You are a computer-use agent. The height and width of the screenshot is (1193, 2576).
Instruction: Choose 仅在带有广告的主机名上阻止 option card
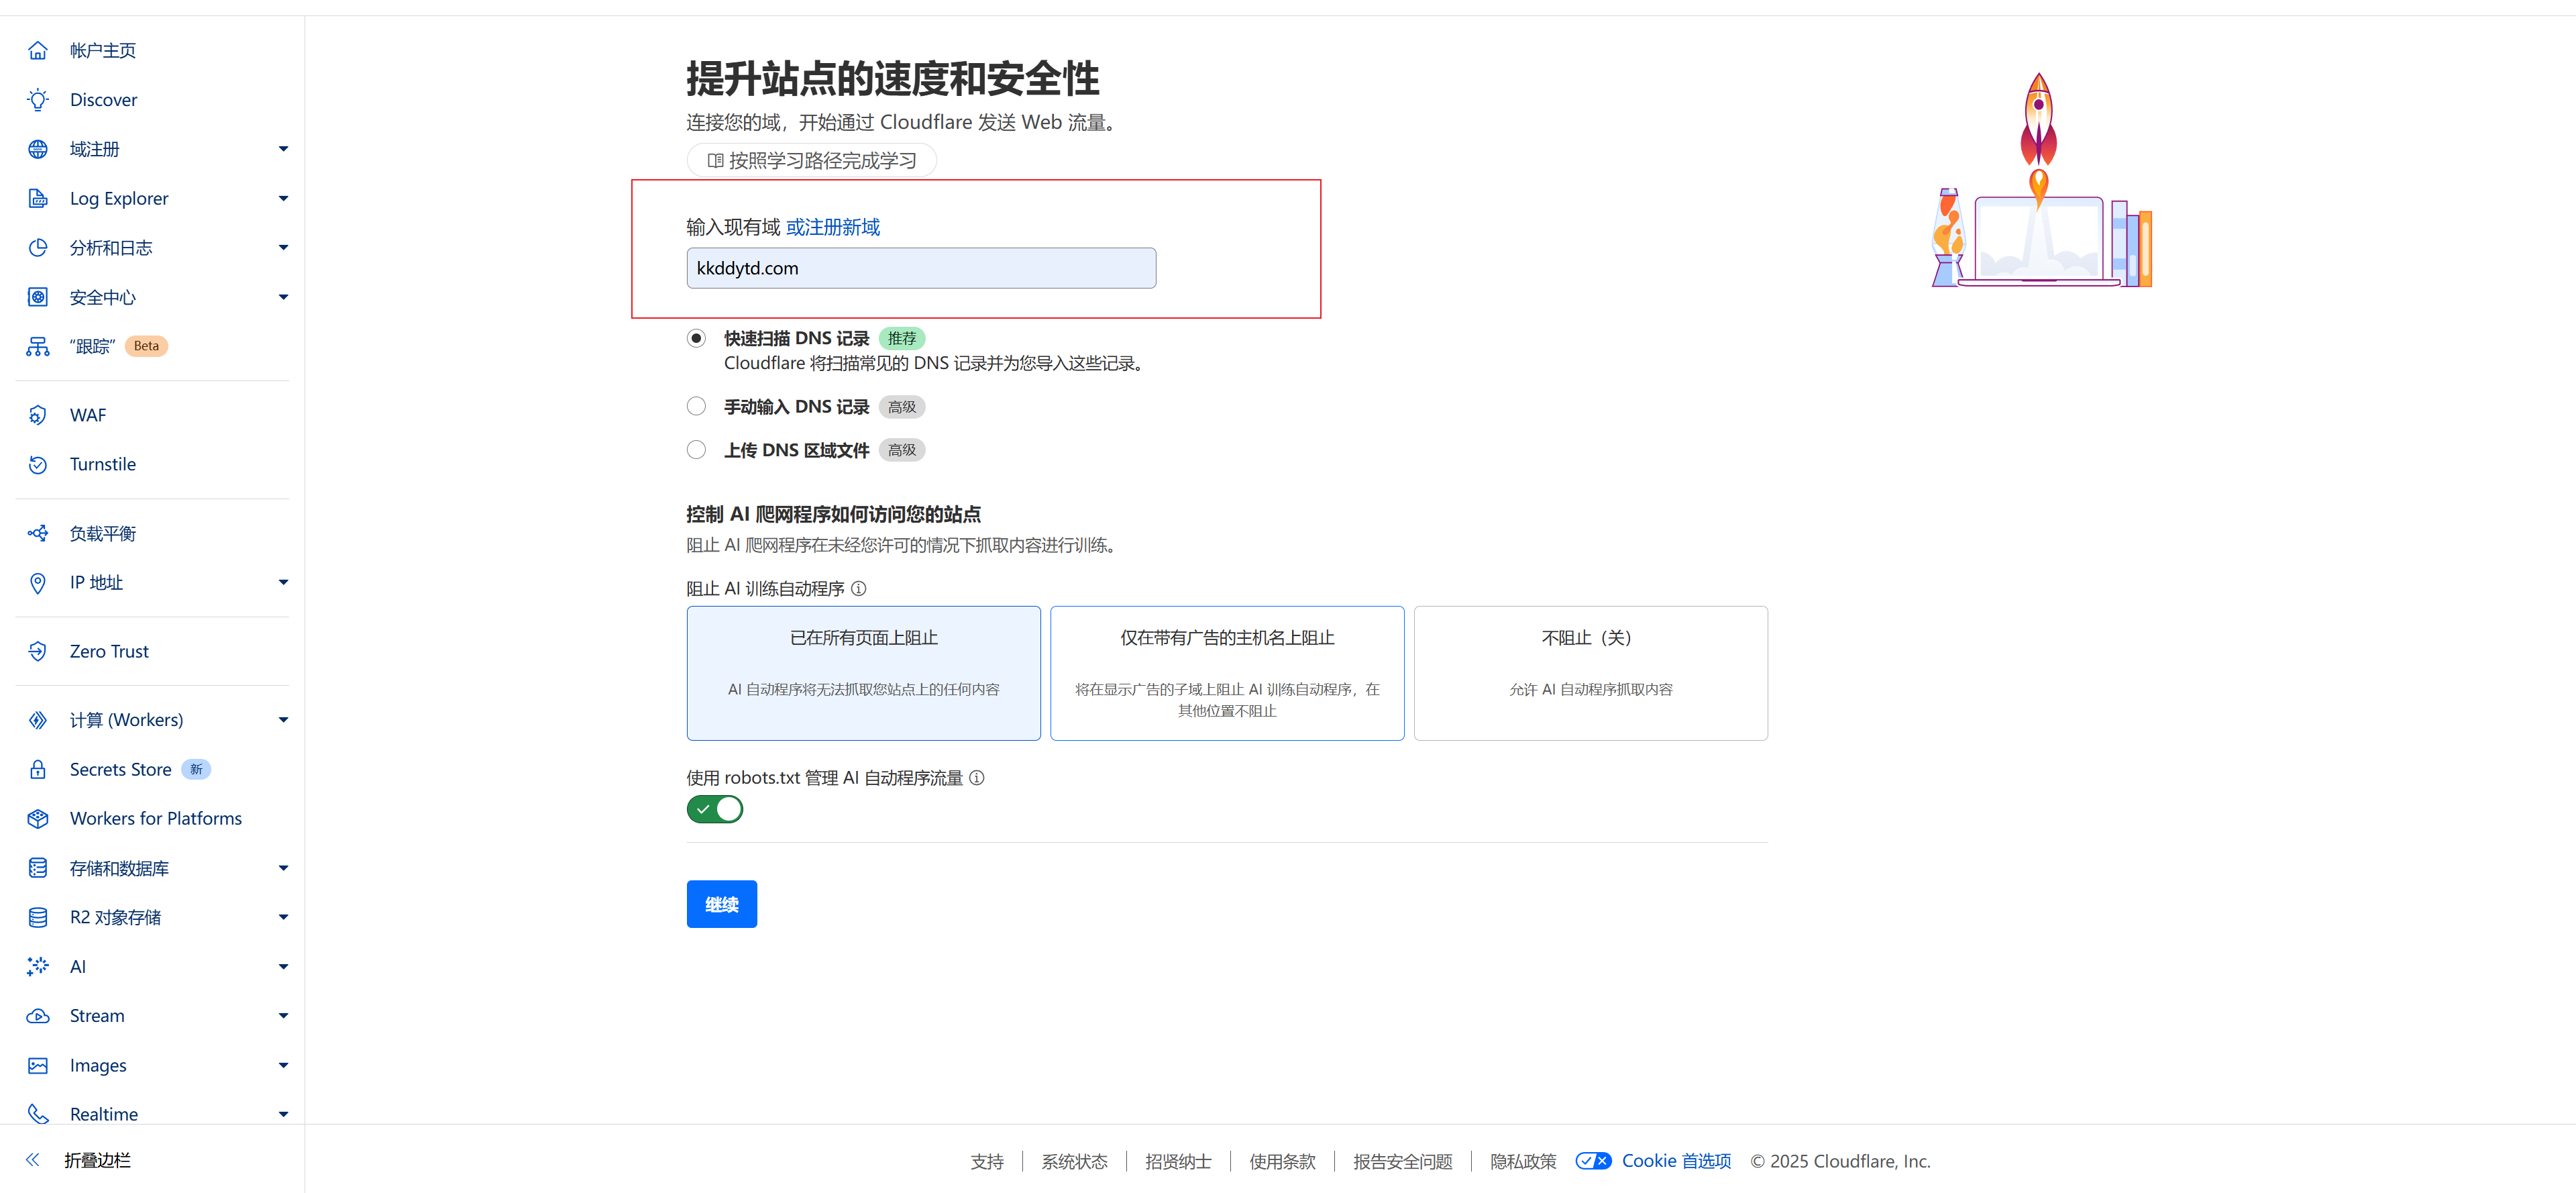(1227, 673)
